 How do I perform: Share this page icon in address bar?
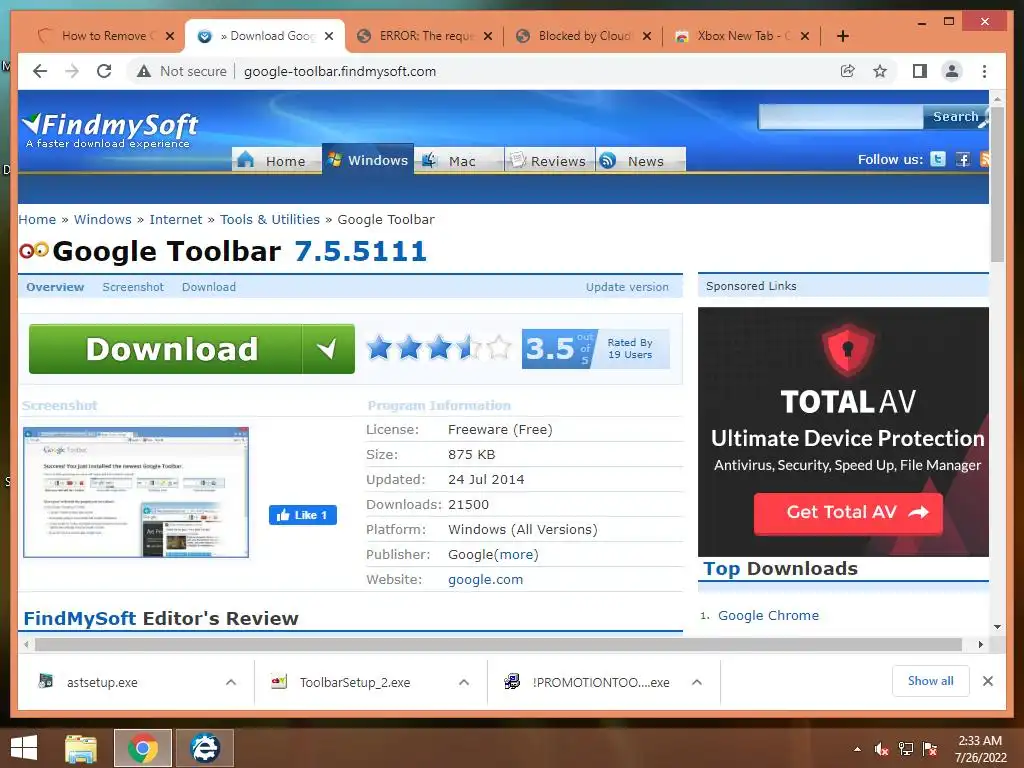pyautogui.click(x=848, y=71)
